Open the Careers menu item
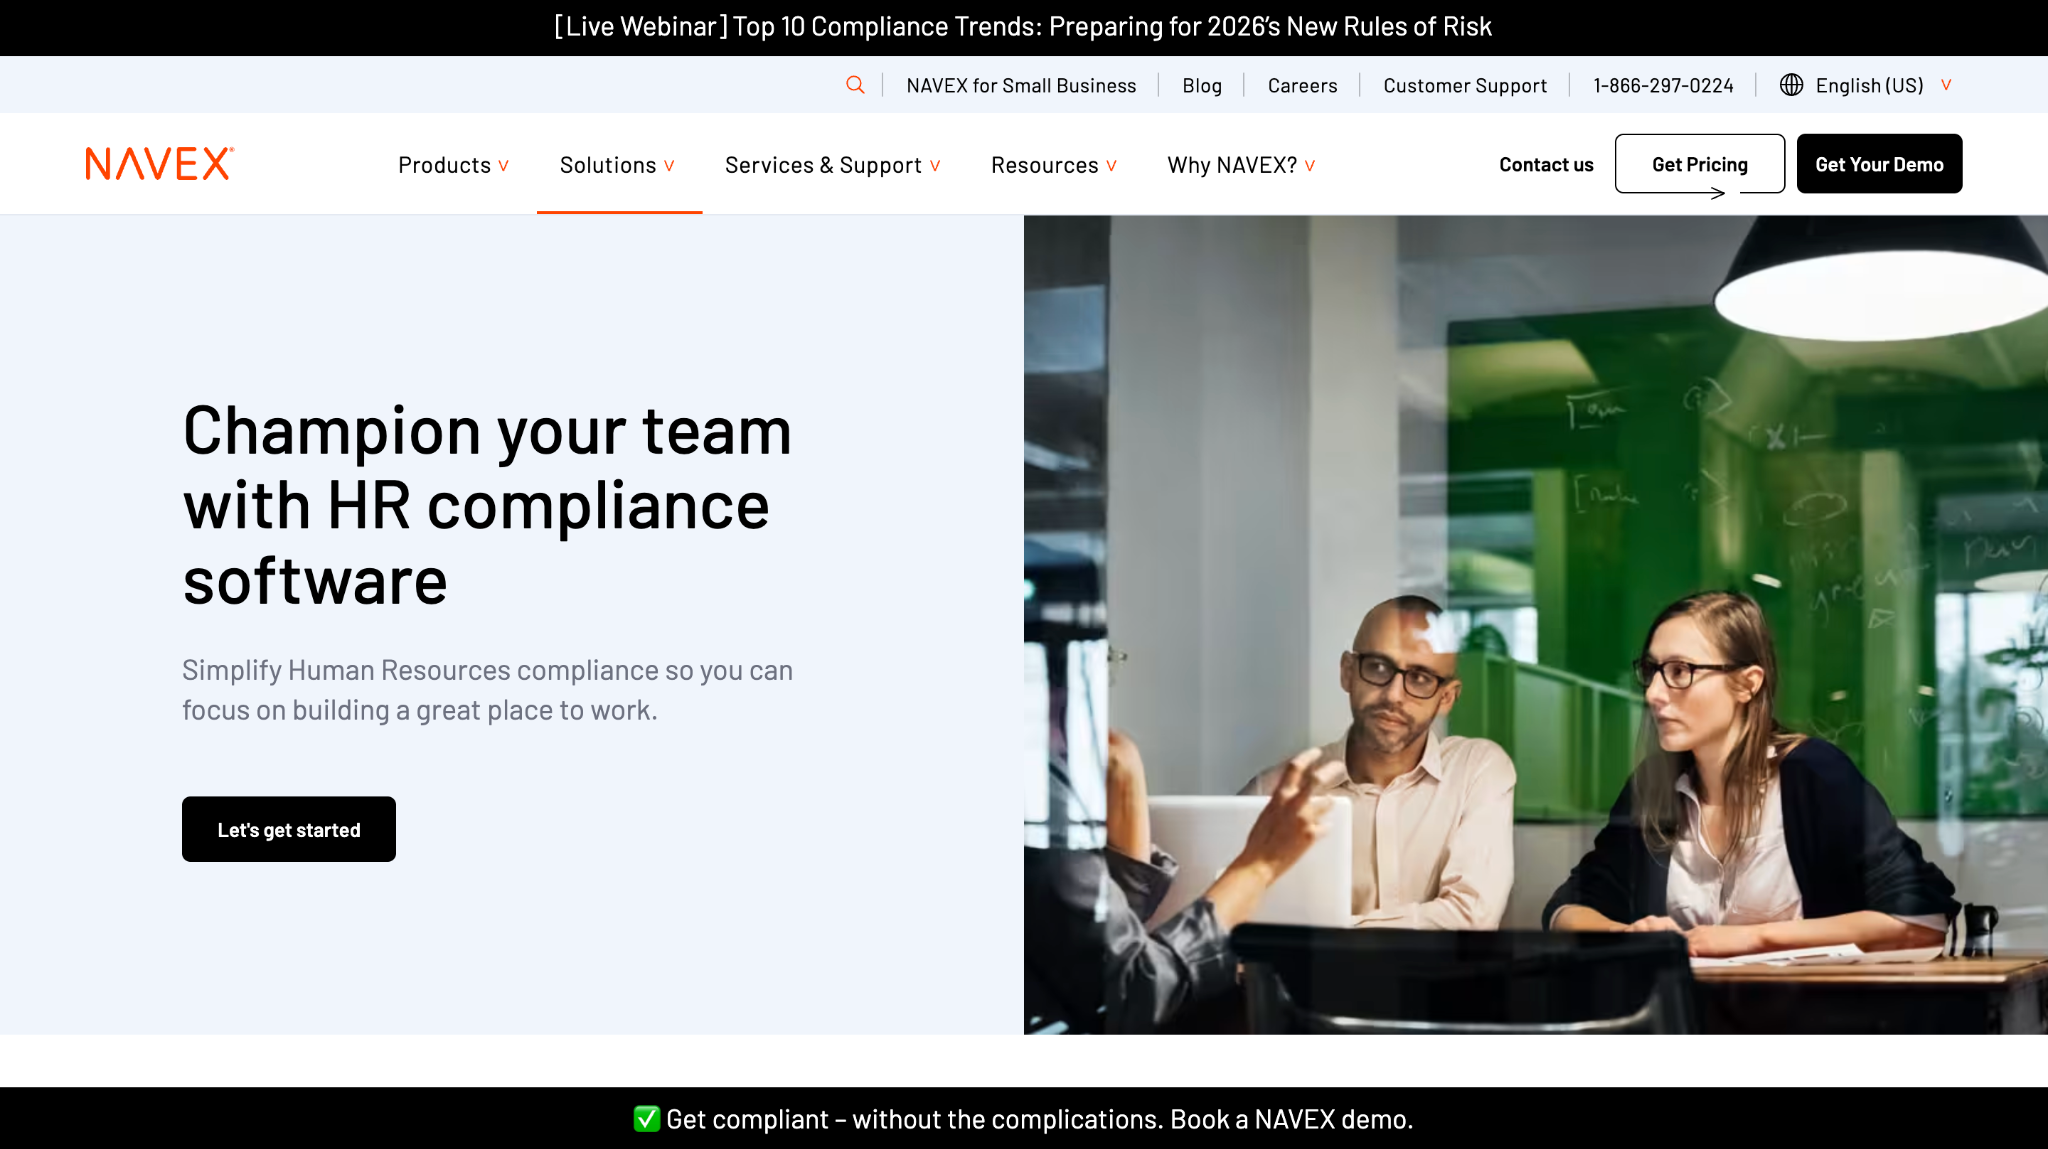Viewport: 2048px width, 1149px height. [x=1302, y=85]
